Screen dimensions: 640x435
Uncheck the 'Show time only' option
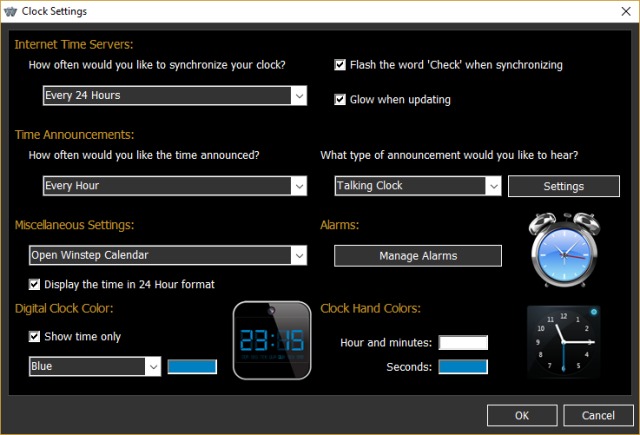coord(35,337)
